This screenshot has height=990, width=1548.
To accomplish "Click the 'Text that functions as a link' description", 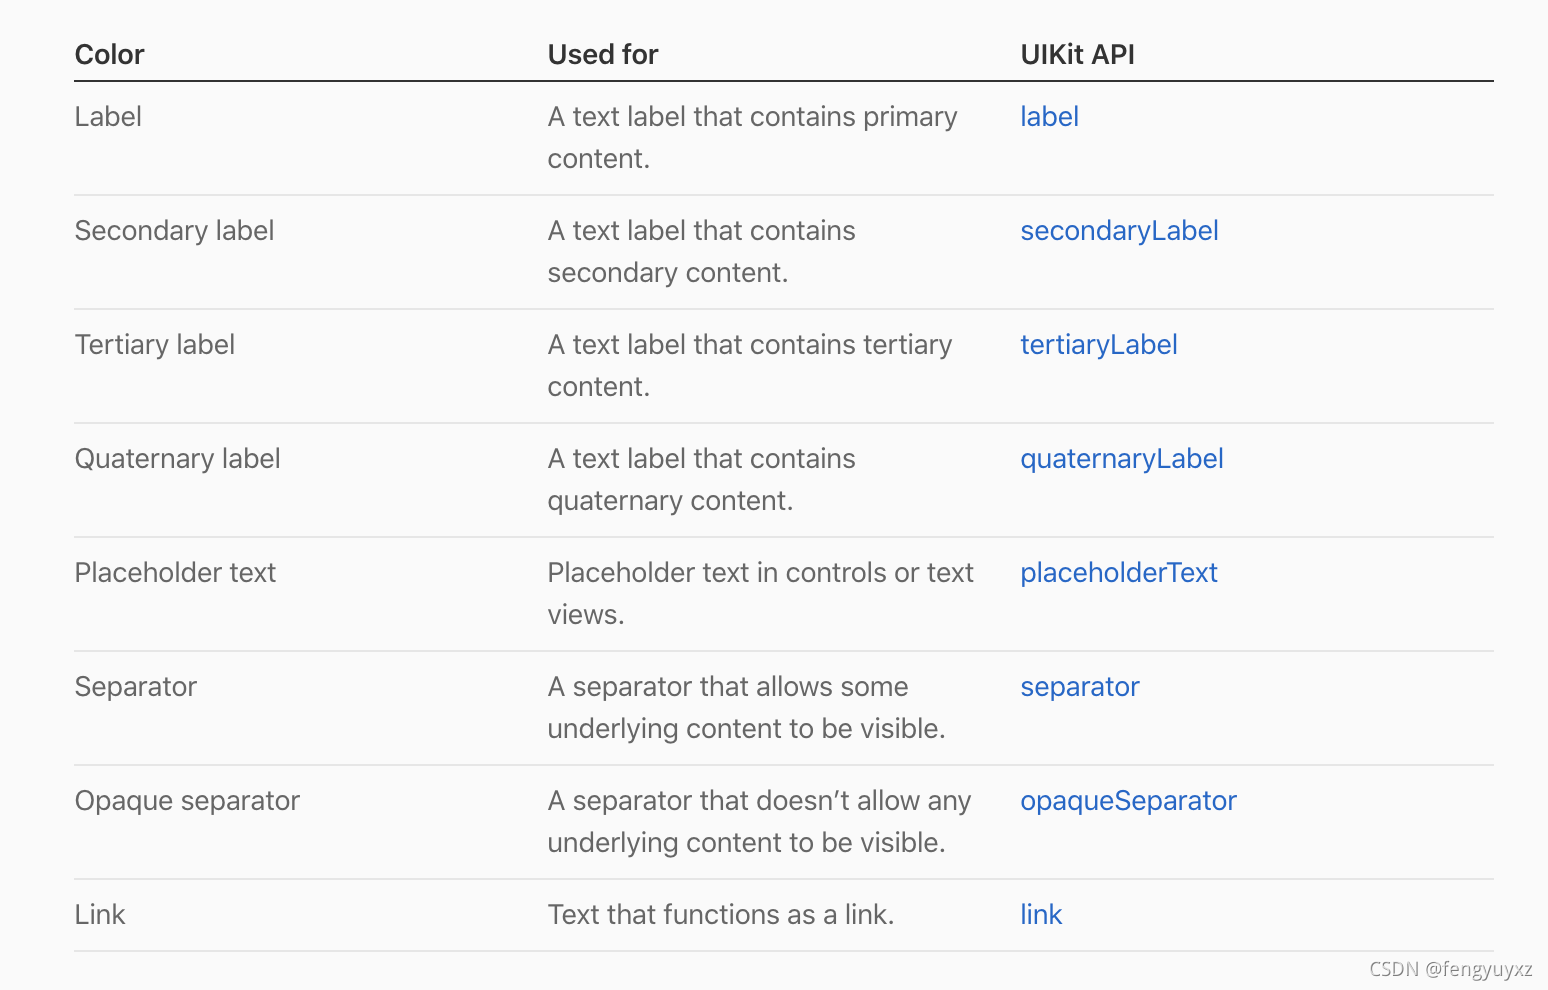I will (x=720, y=915).
